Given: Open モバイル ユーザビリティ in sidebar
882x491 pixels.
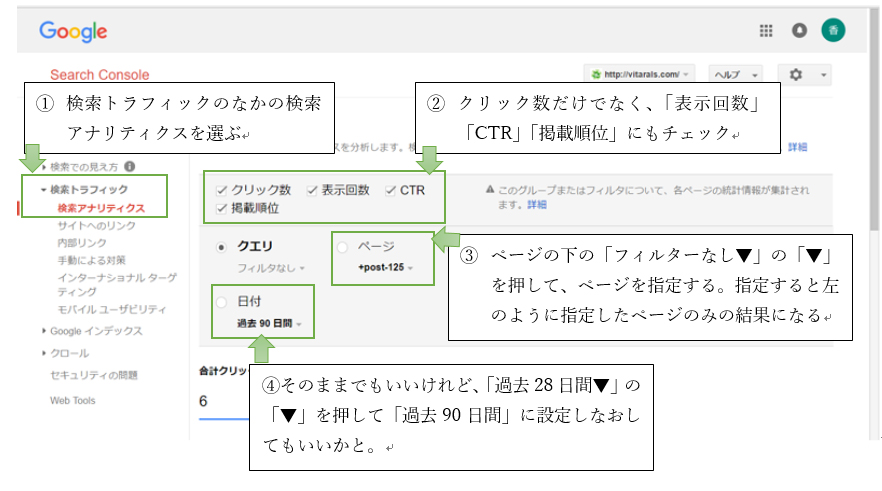Looking at the screenshot, I should pos(111,310).
